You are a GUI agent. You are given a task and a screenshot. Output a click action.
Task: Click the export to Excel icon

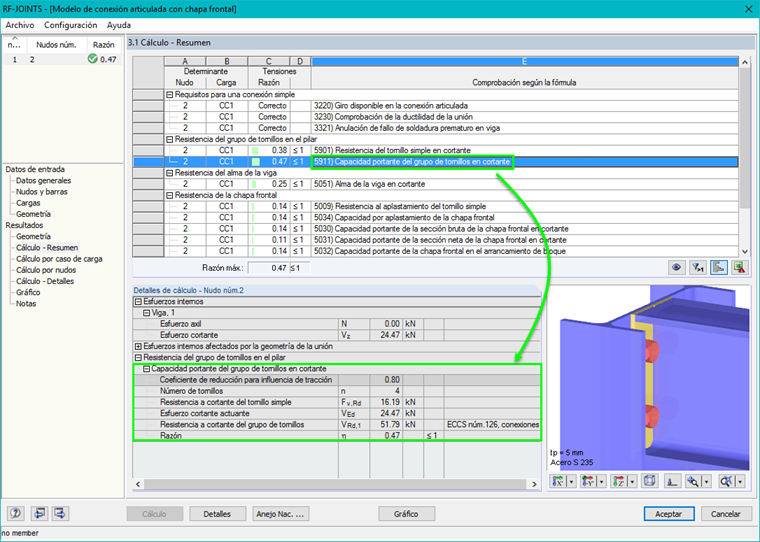pyautogui.click(x=740, y=267)
